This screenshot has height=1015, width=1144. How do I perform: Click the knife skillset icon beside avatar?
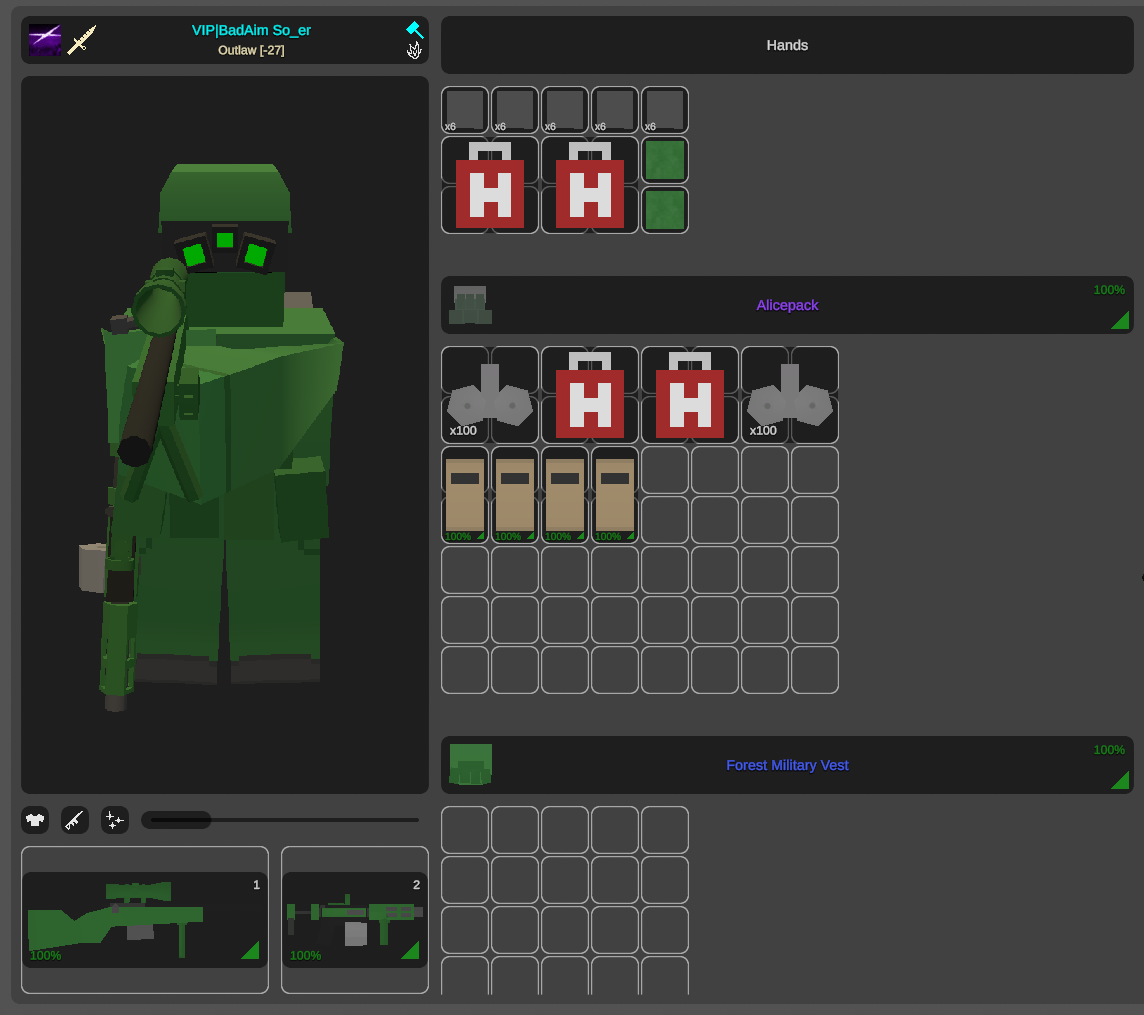coord(82,40)
